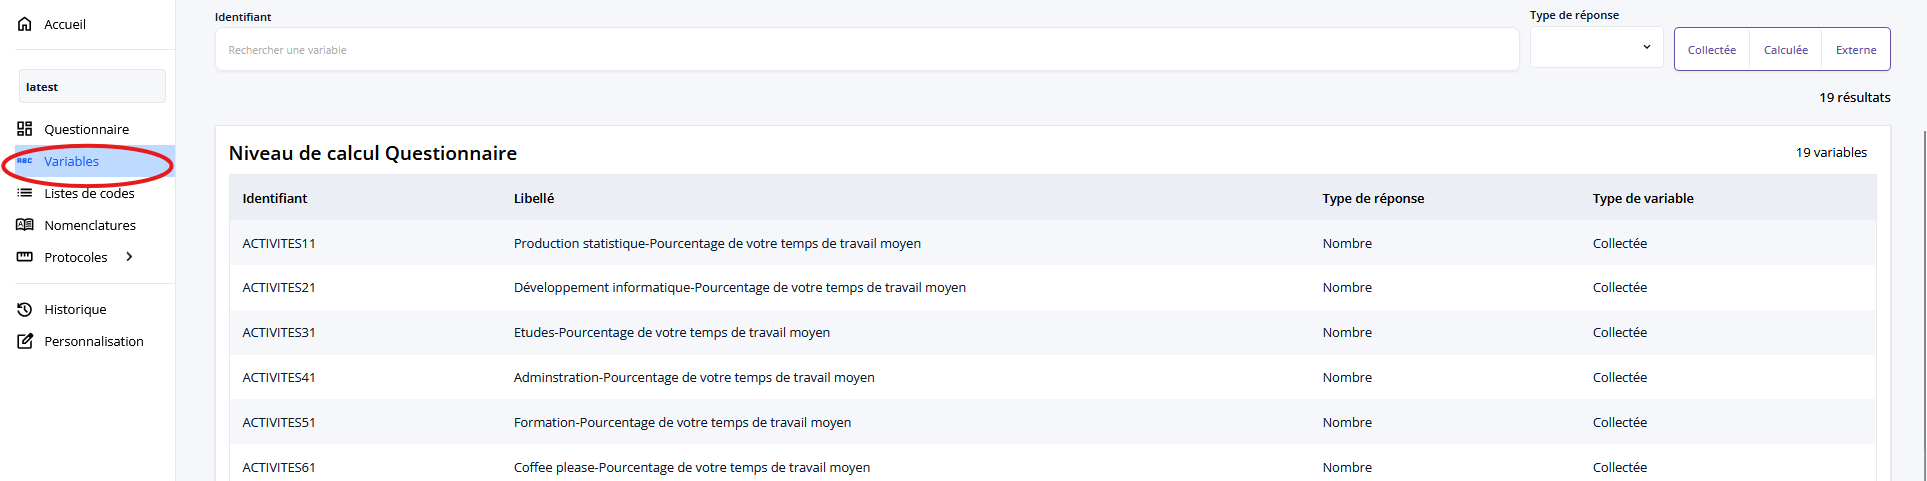
Task: Click the Personnalisation edit icon
Action: click(25, 341)
